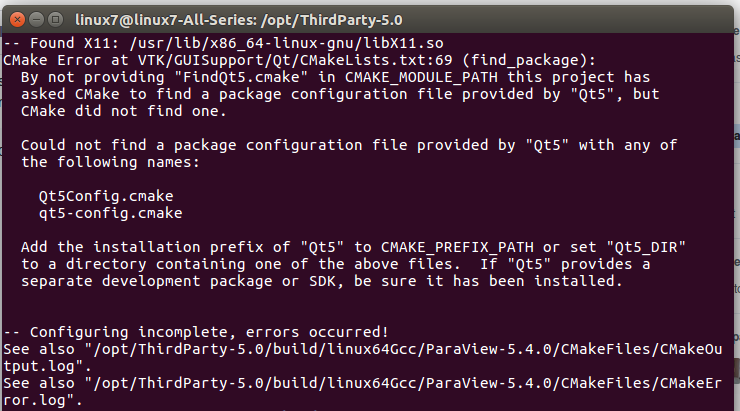Minimize the terminal window
Screen dimensions: 740x411
click(36, 19)
